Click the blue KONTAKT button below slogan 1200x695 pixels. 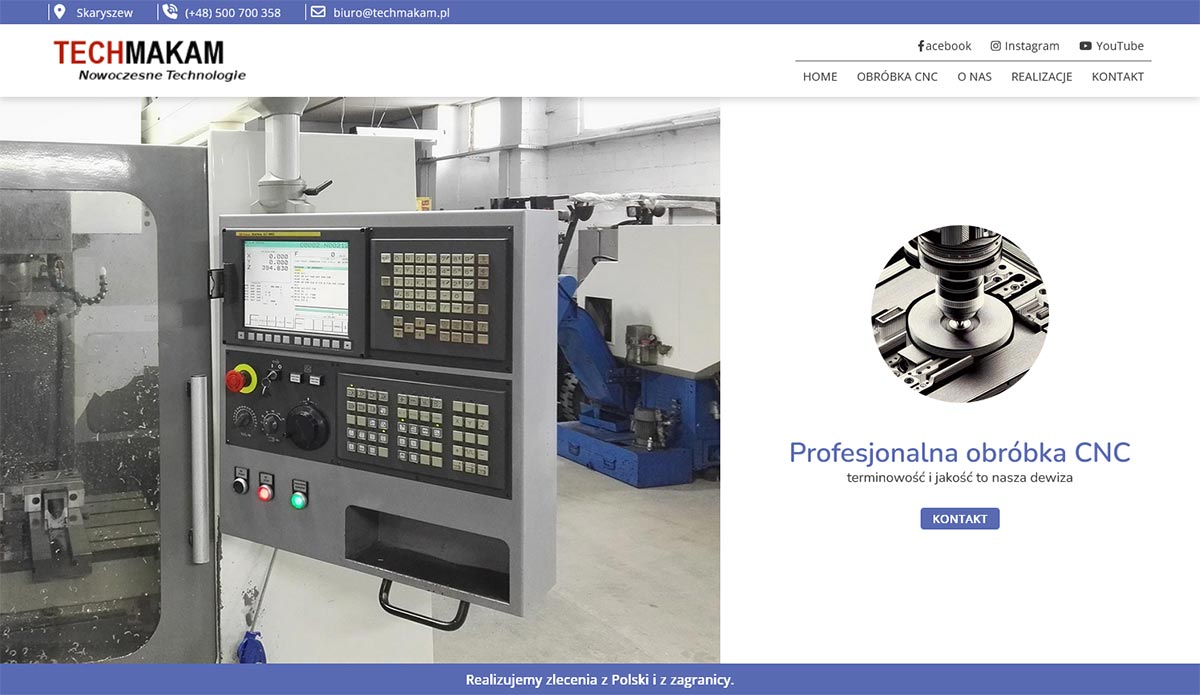tap(960, 519)
